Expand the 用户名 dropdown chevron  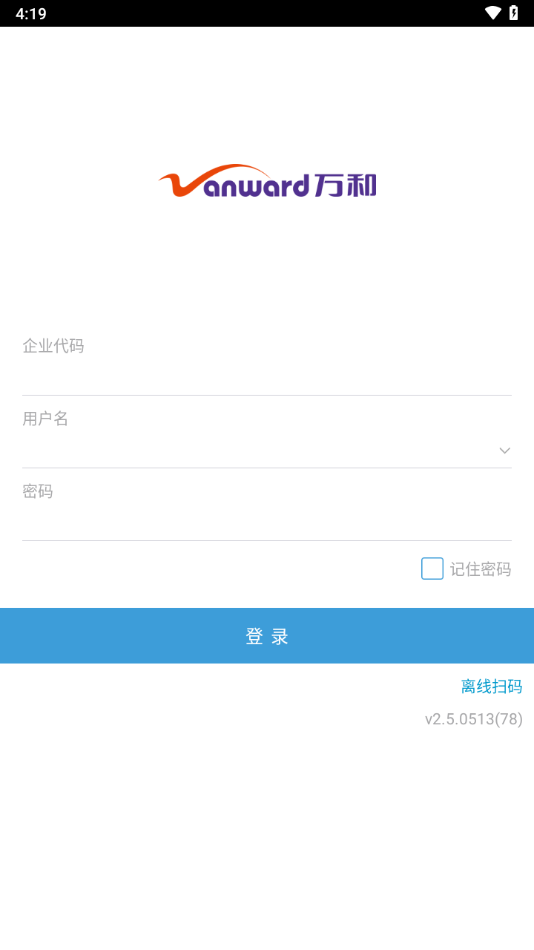[x=504, y=450]
